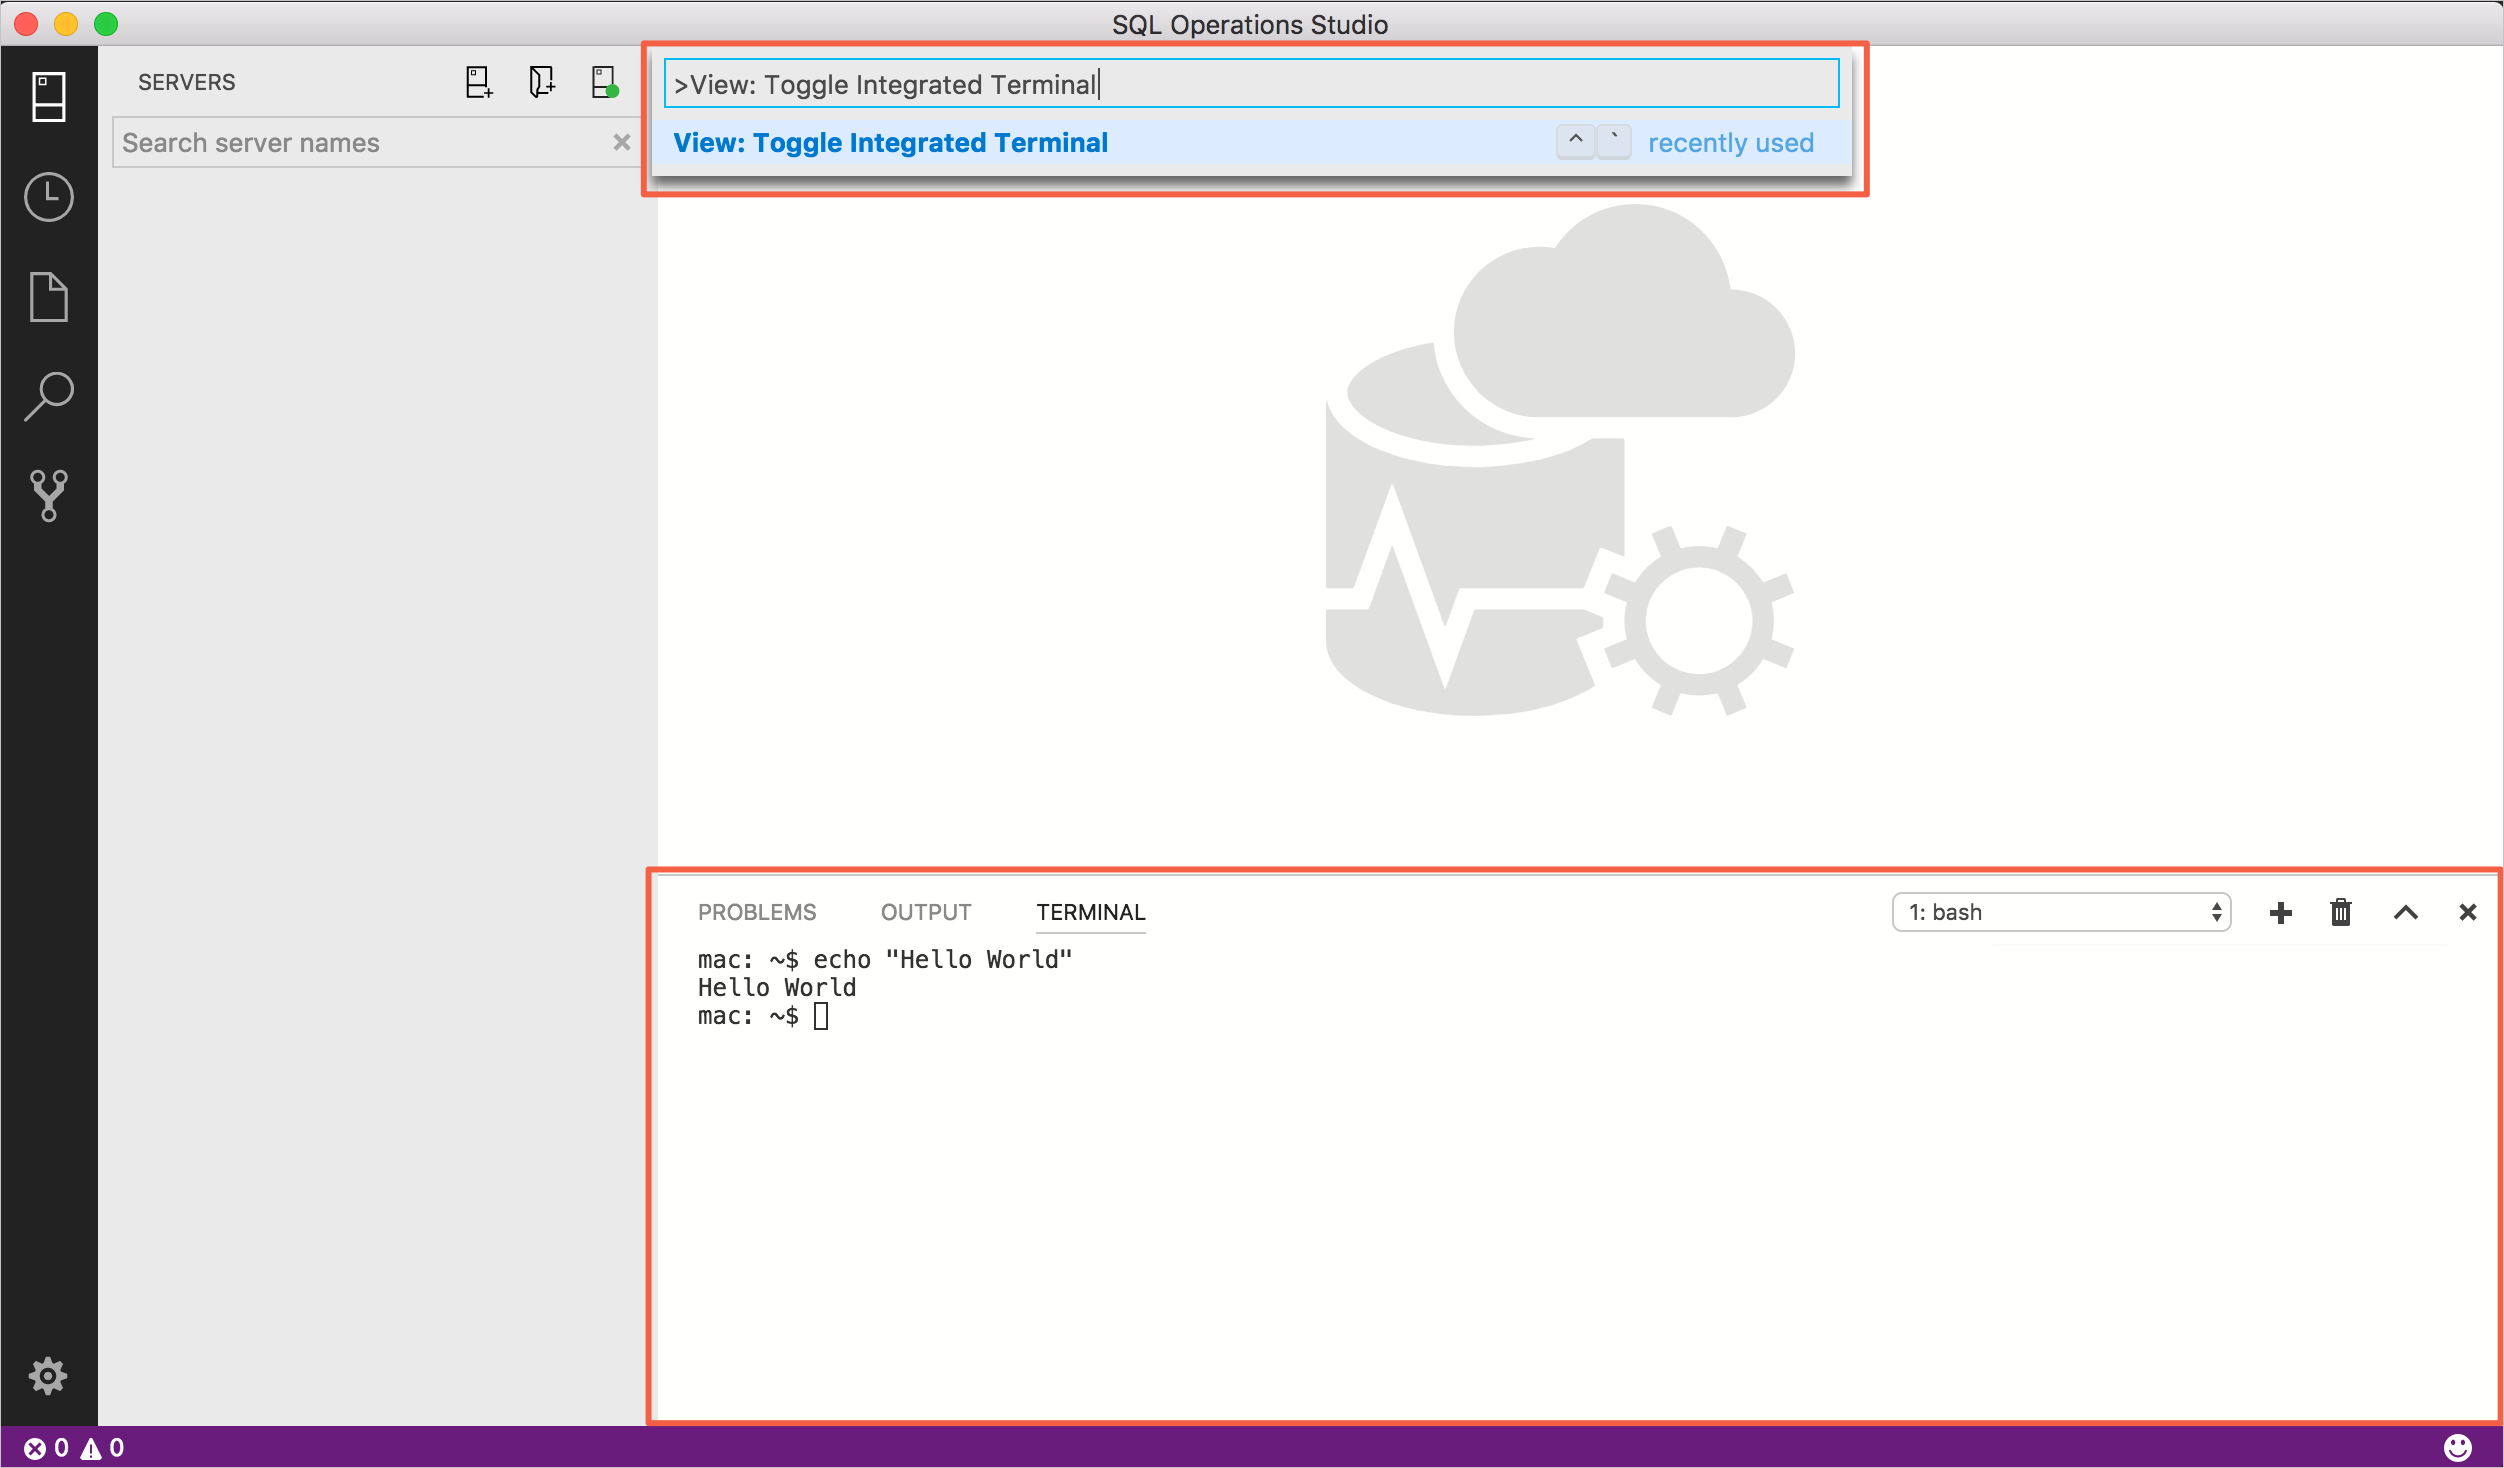Switch to the PROBLEMS tab
Image resolution: width=2504 pixels, height=1468 pixels.
pos(755,911)
